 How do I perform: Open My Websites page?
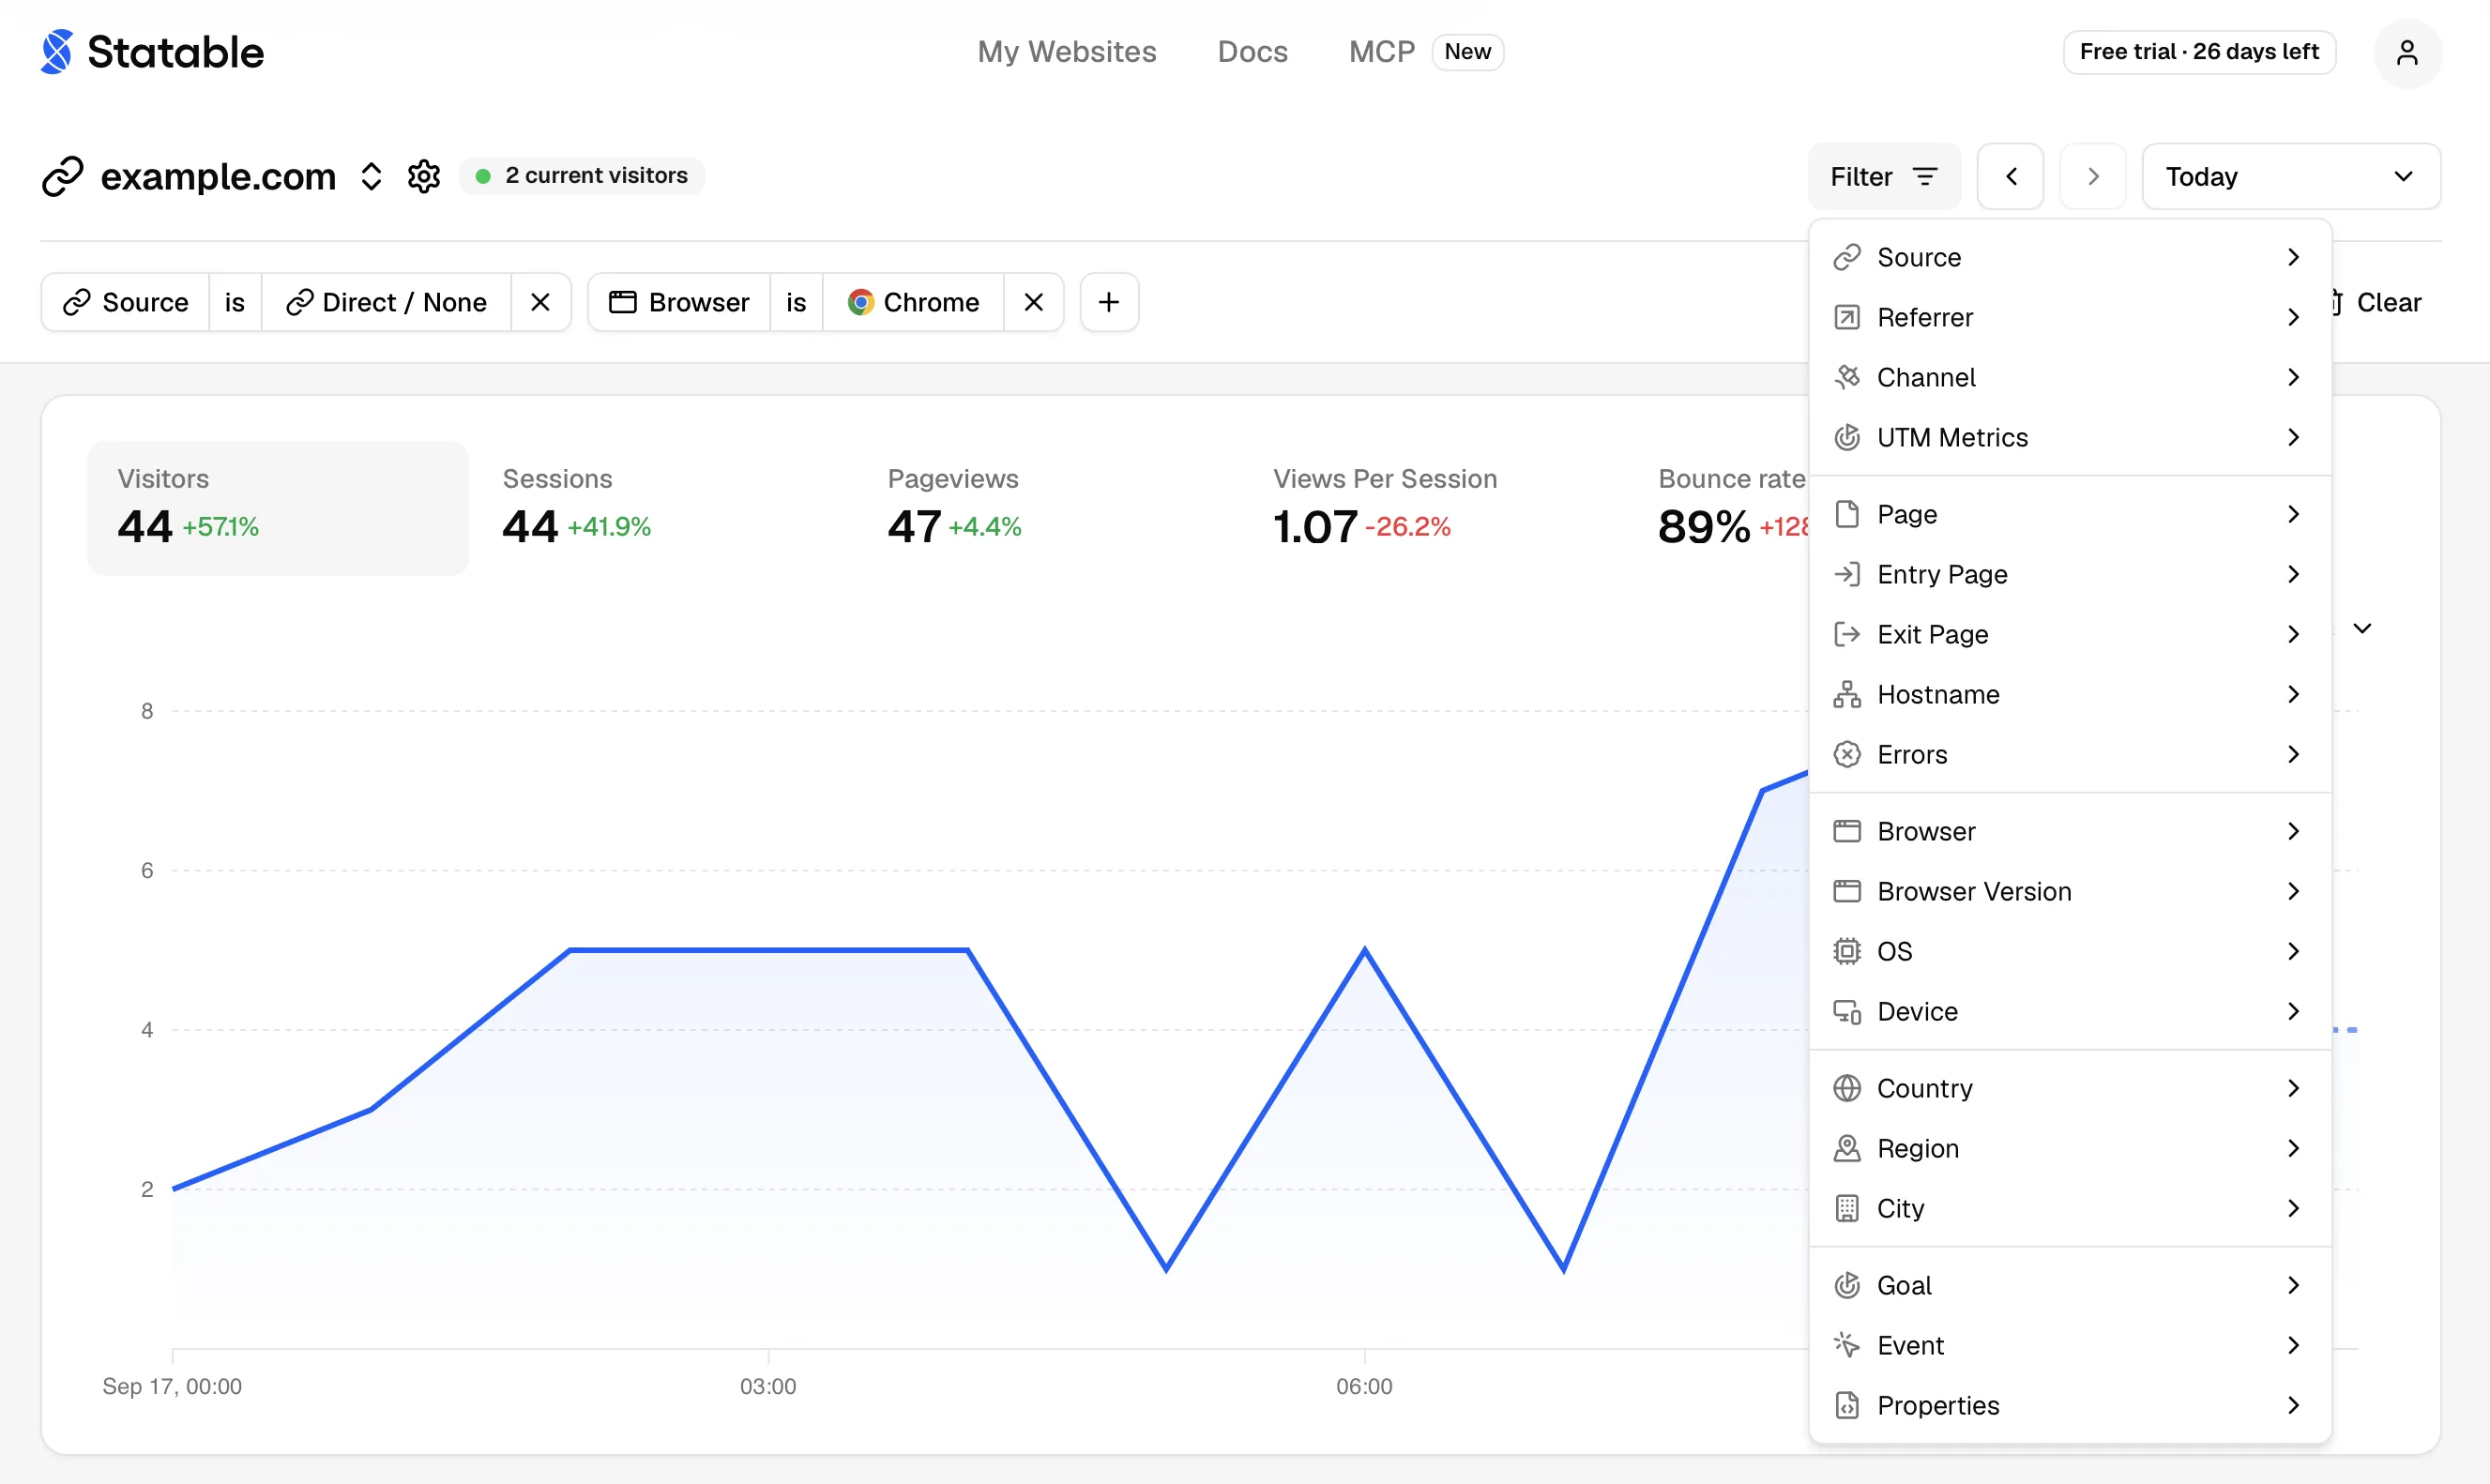tap(1067, 52)
